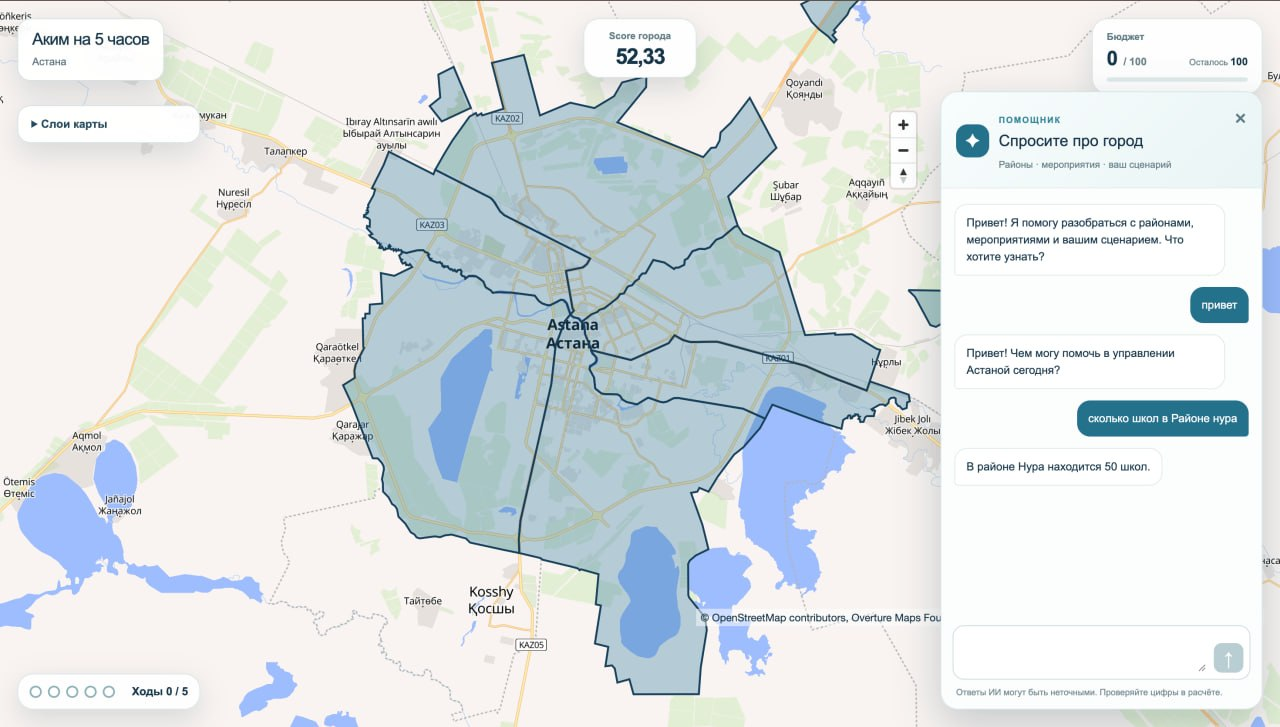Click 'сколько школ в Районе нура' message

[x=1163, y=419]
